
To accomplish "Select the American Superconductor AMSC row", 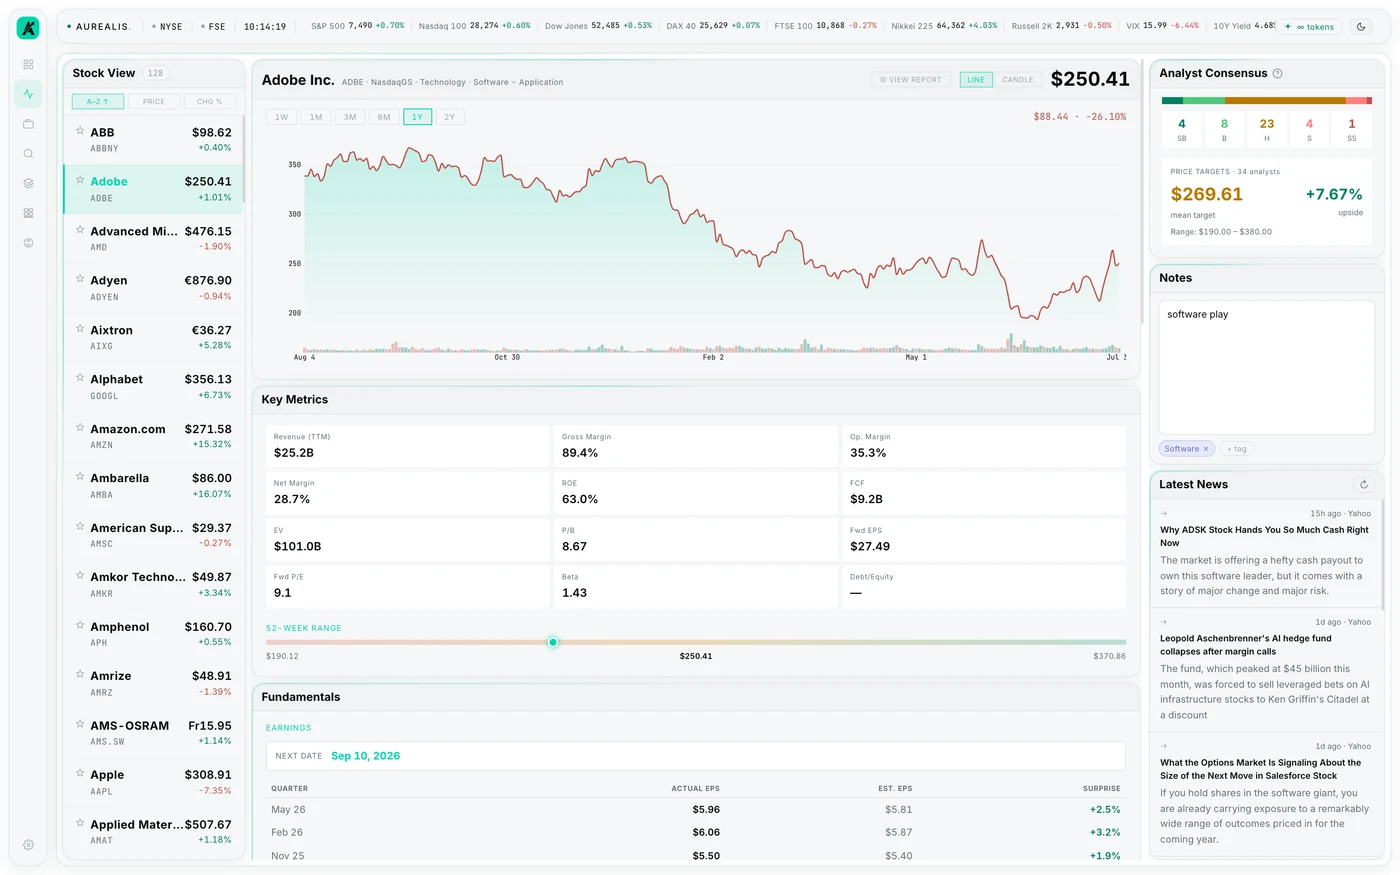I will [x=154, y=535].
